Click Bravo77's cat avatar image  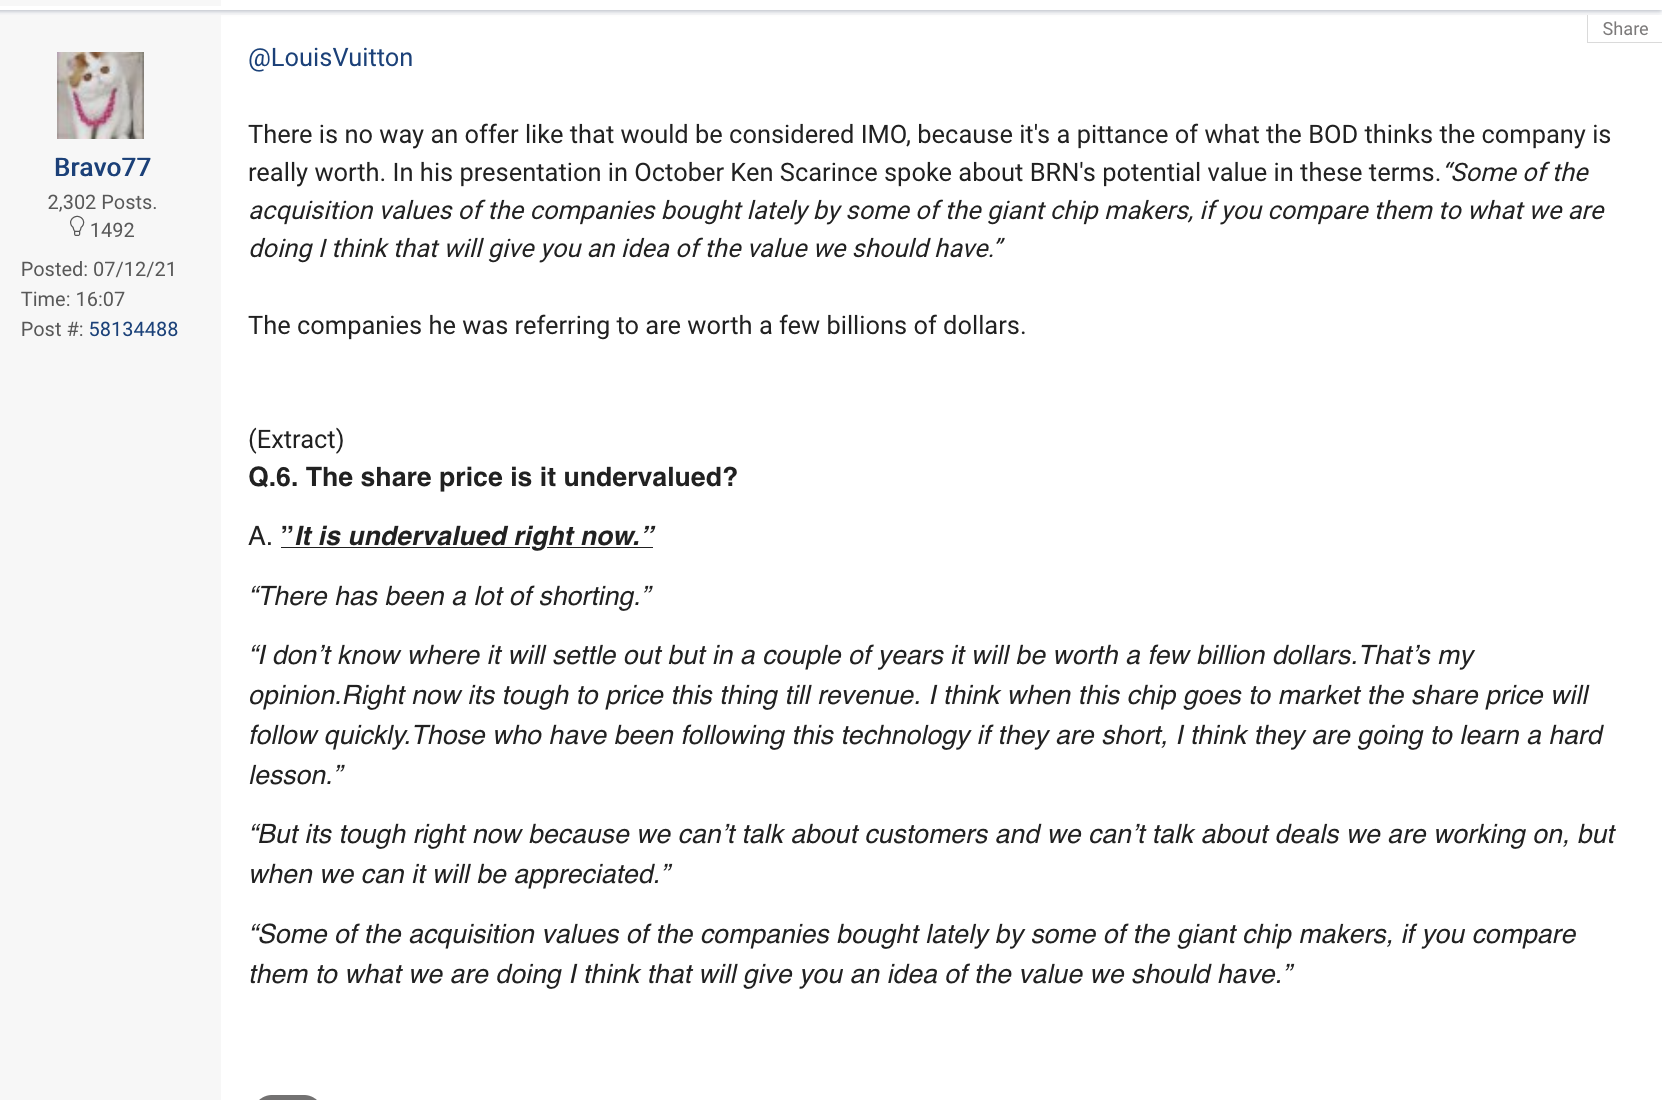click(100, 95)
